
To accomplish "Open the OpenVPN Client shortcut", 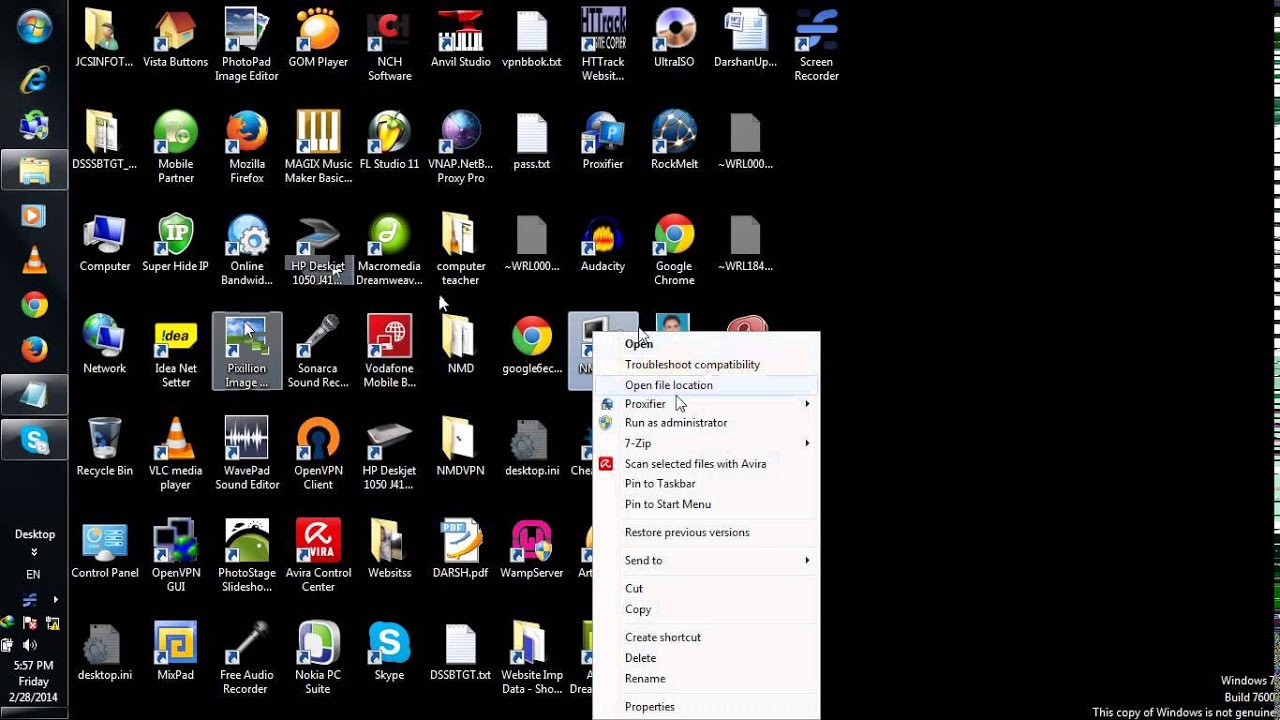I will [318, 454].
